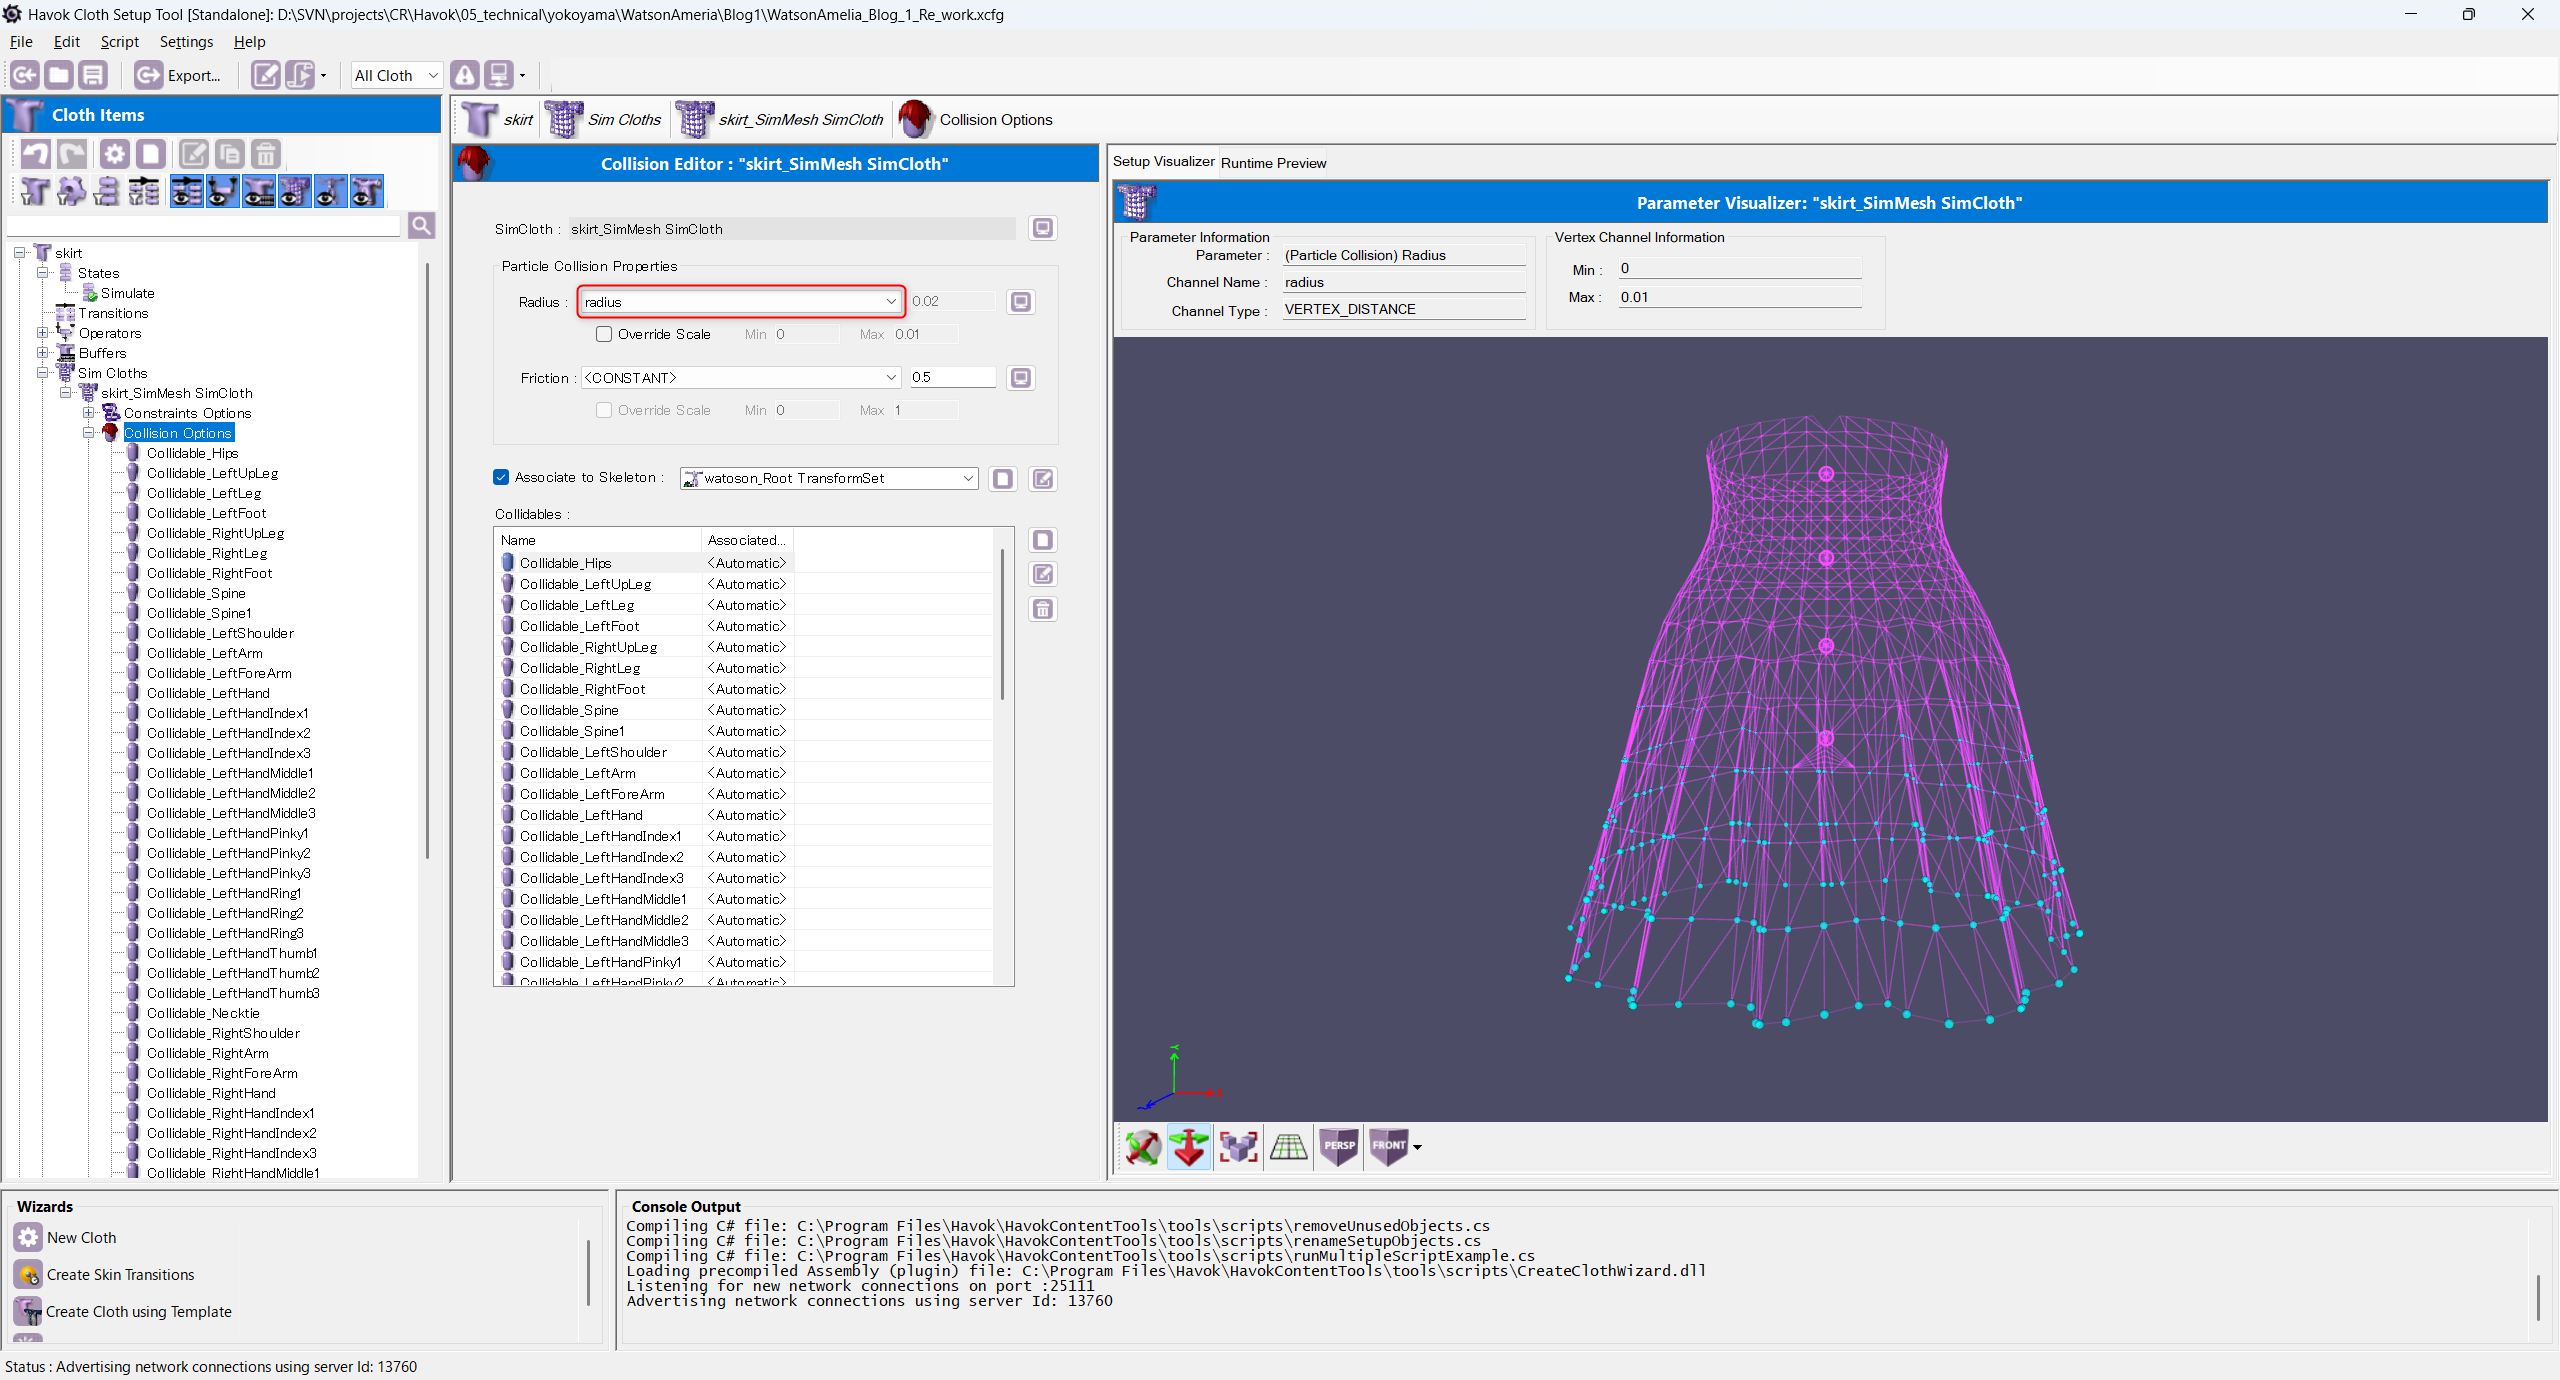Switch to the Setup Visualizer tab
Viewport: 2560px width, 1380px height.
(1163, 162)
